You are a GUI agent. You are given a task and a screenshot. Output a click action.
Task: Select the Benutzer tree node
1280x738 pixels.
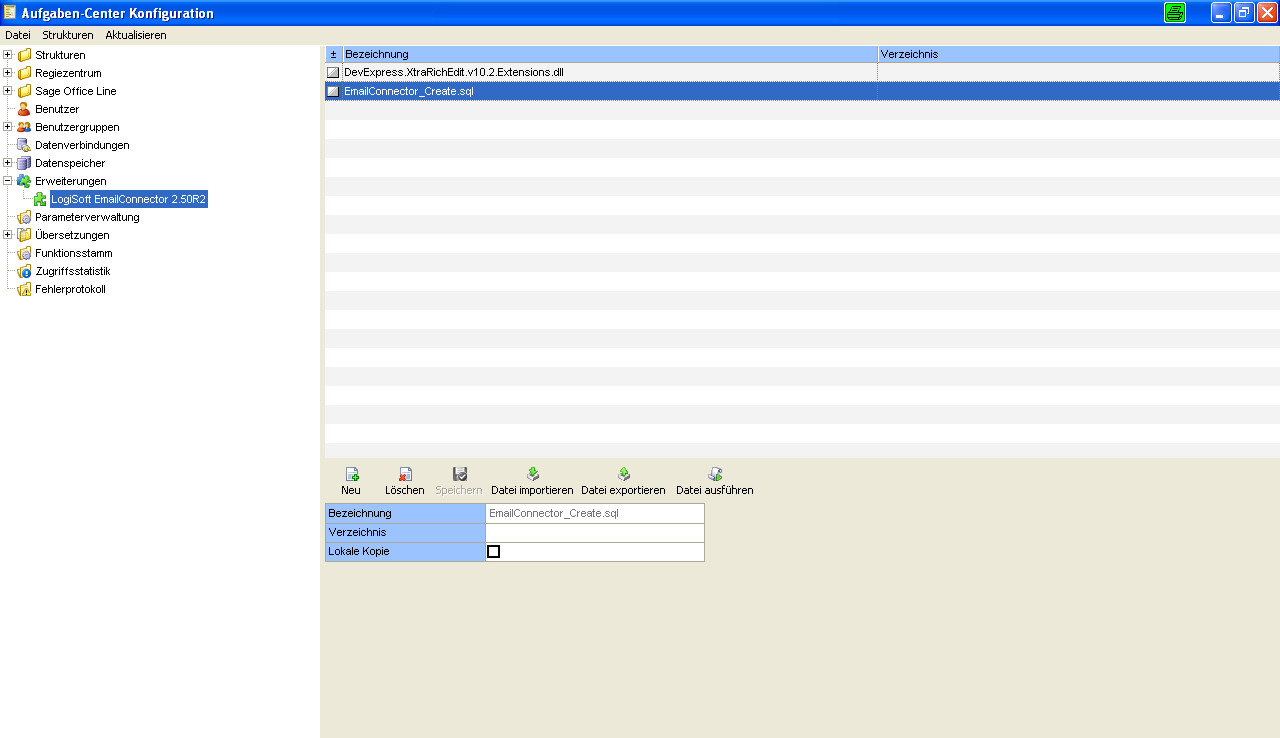click(57, 109)
